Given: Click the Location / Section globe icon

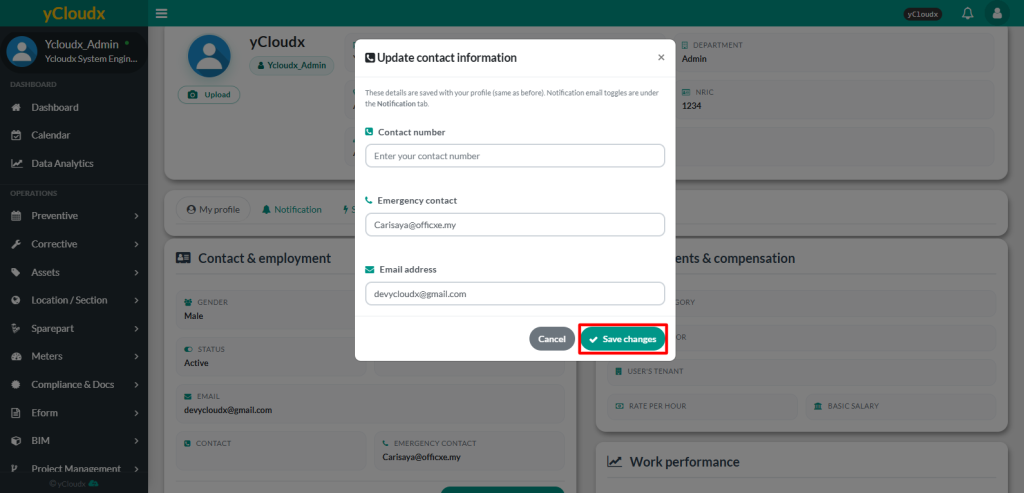Looking at the screenshot, I should point(17,300).
